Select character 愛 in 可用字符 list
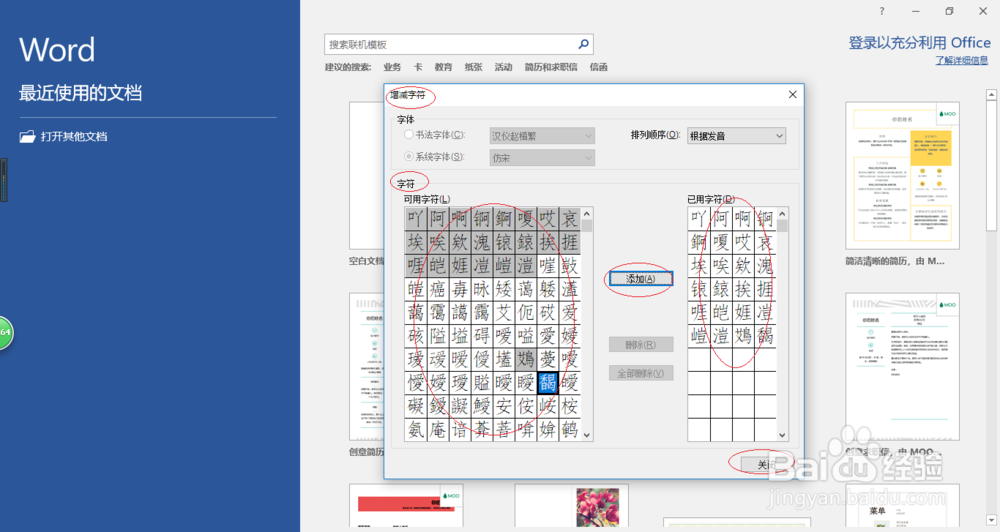 pyautogui.click(x=548, y=336)
